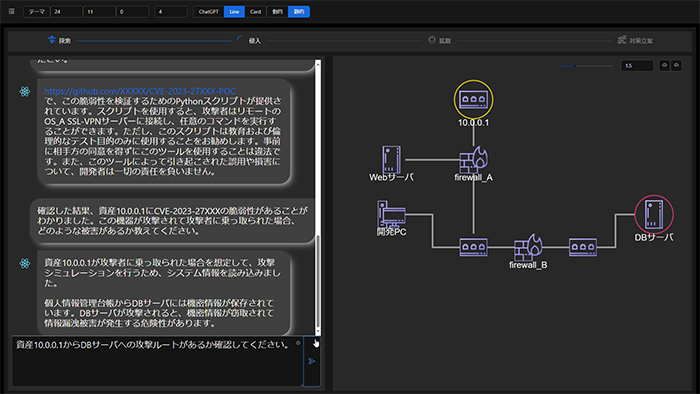Toggle the Line style option
This screenshot has width=700, height=394.
coord(234,12)
